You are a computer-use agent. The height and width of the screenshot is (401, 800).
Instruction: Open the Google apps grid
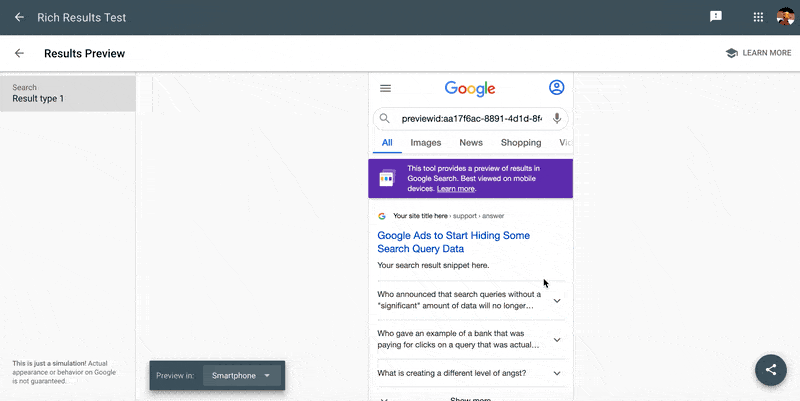coord(758,17)
